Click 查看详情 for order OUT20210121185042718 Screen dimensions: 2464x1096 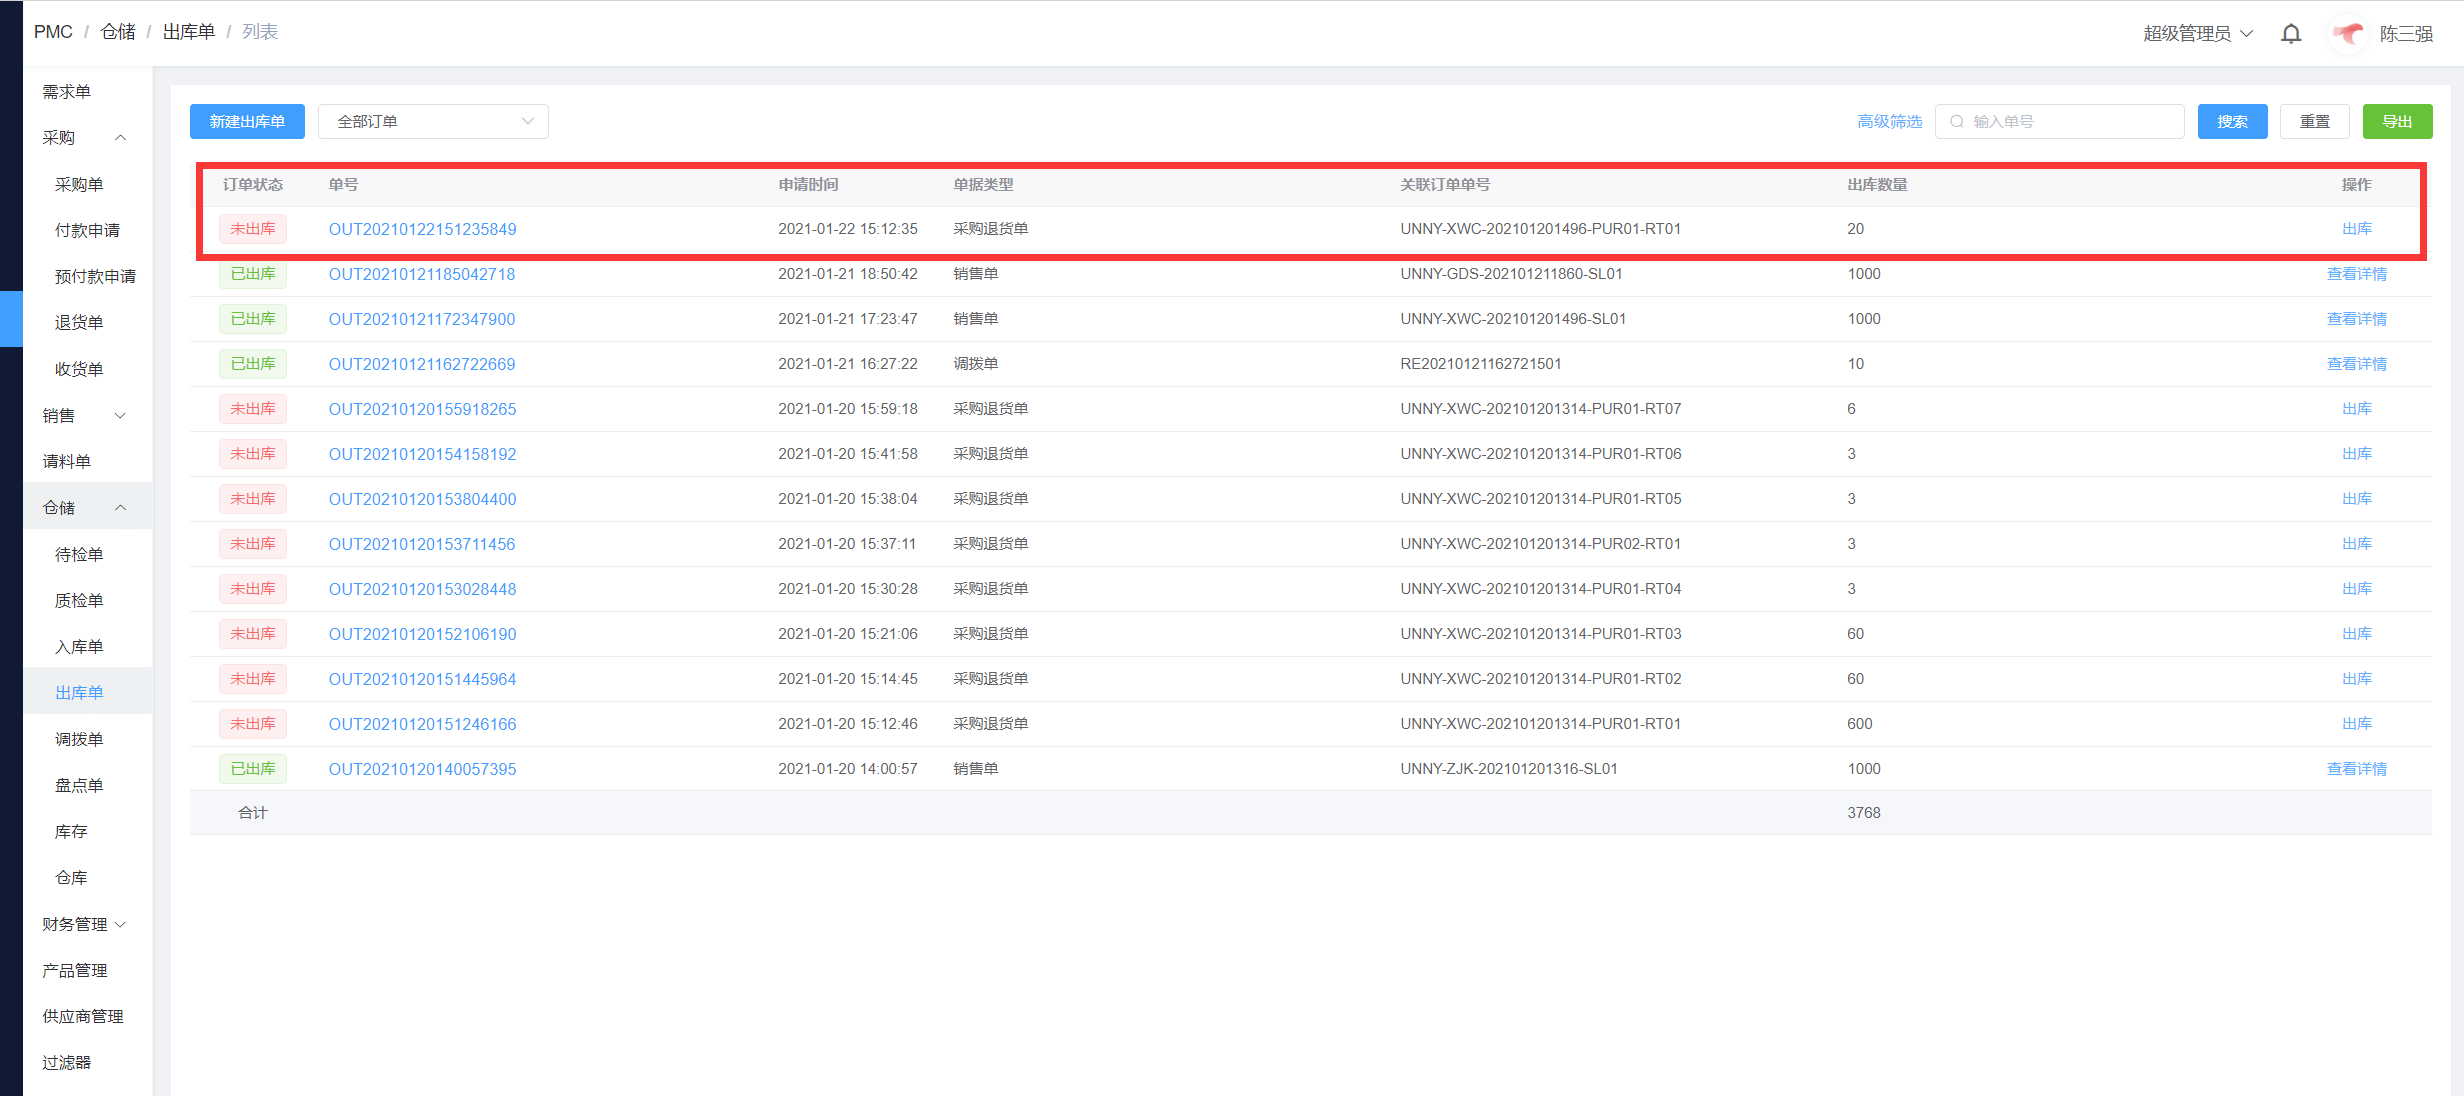click(2356, 274)
